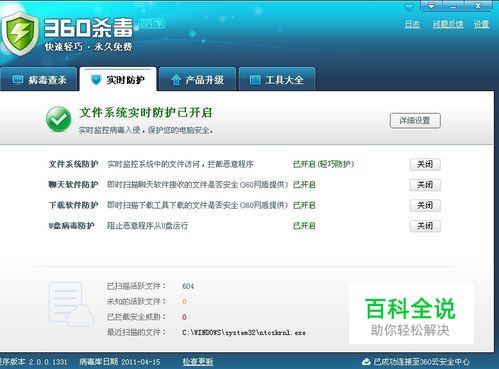Click the monitor icon on 病毒查杀 tab

(x=17, y=80)
